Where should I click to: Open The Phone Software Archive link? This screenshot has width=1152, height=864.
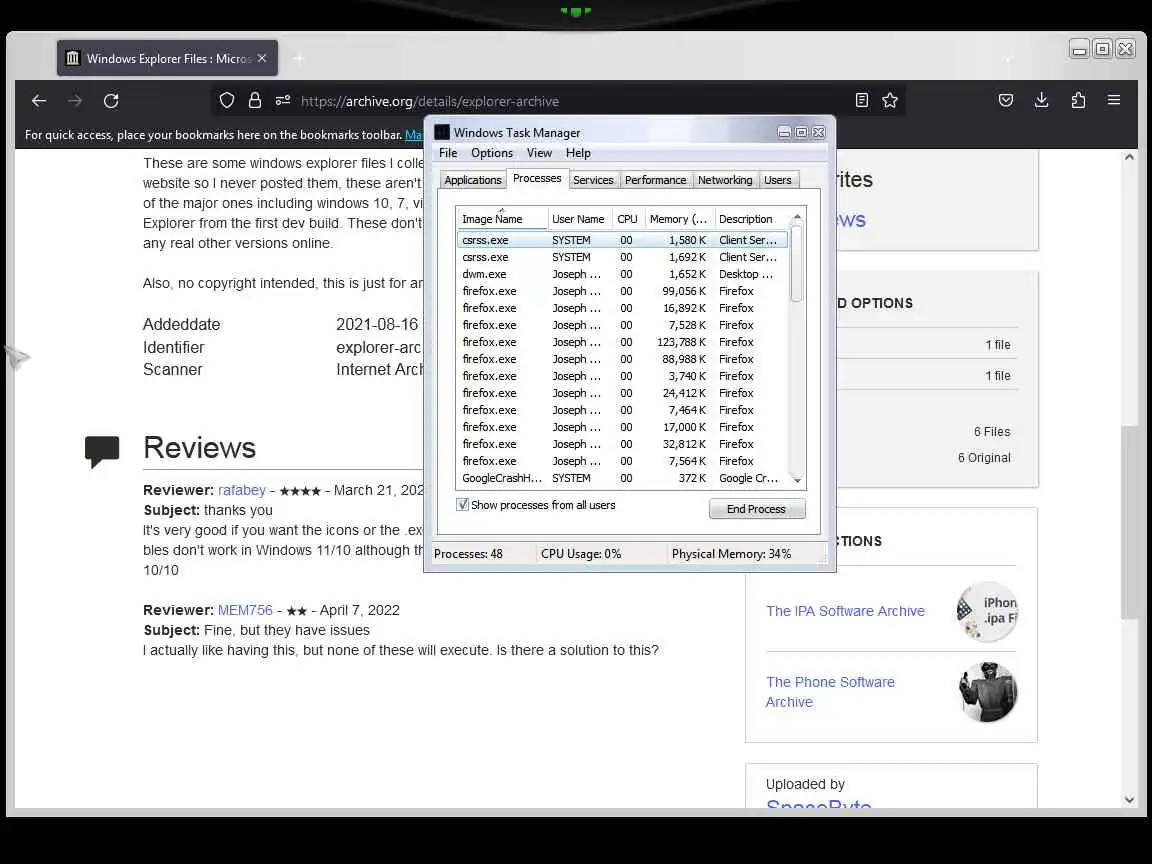(830, 692)
